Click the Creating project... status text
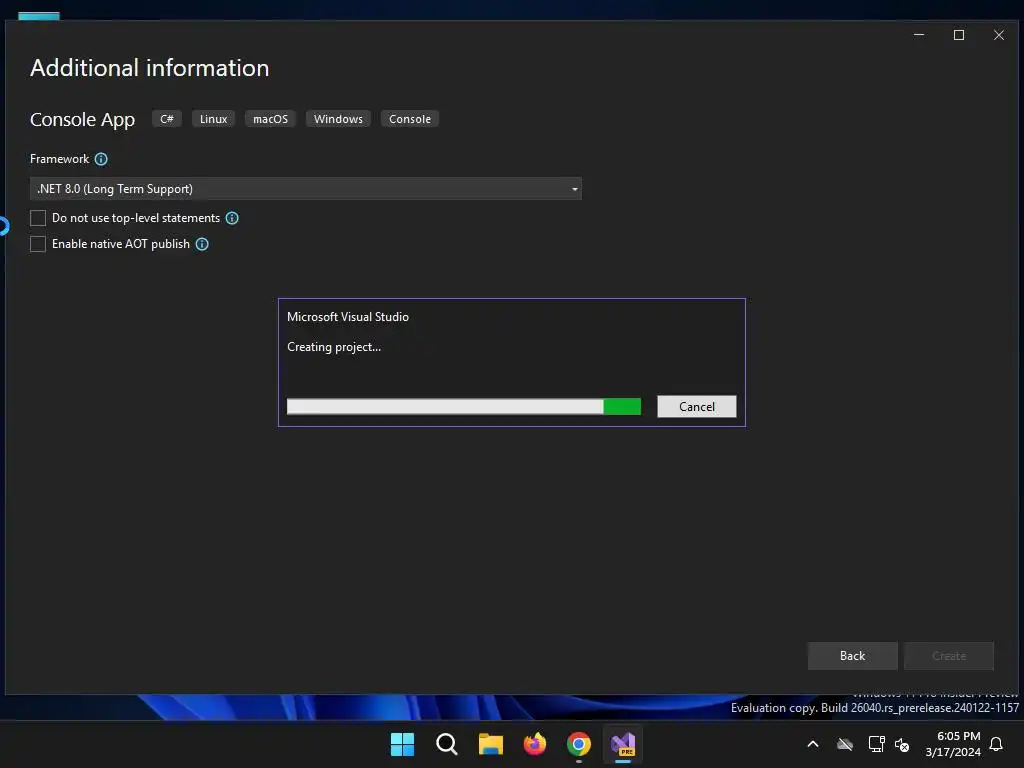This screenshot has height=768, width=1024. [334, 347]
